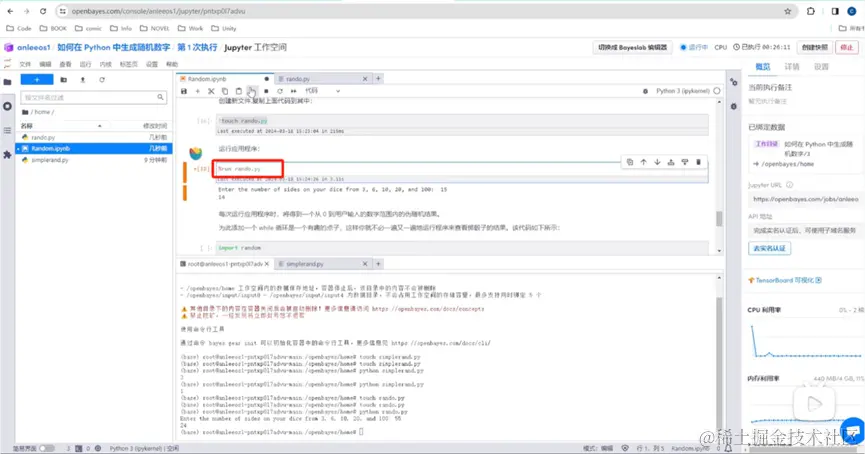Open the property inspector gears icon

(734, 82)
